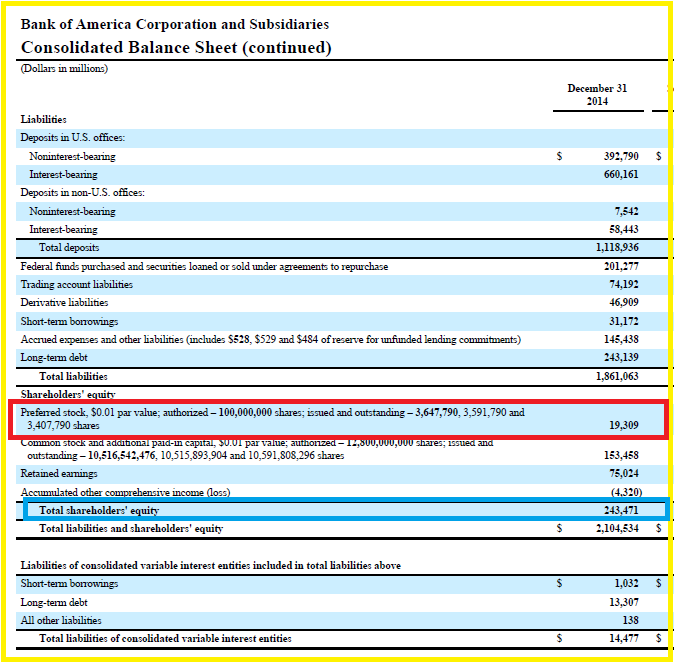Select the value 46,909
Screen dimensions: 674x663
pos(624,302)
